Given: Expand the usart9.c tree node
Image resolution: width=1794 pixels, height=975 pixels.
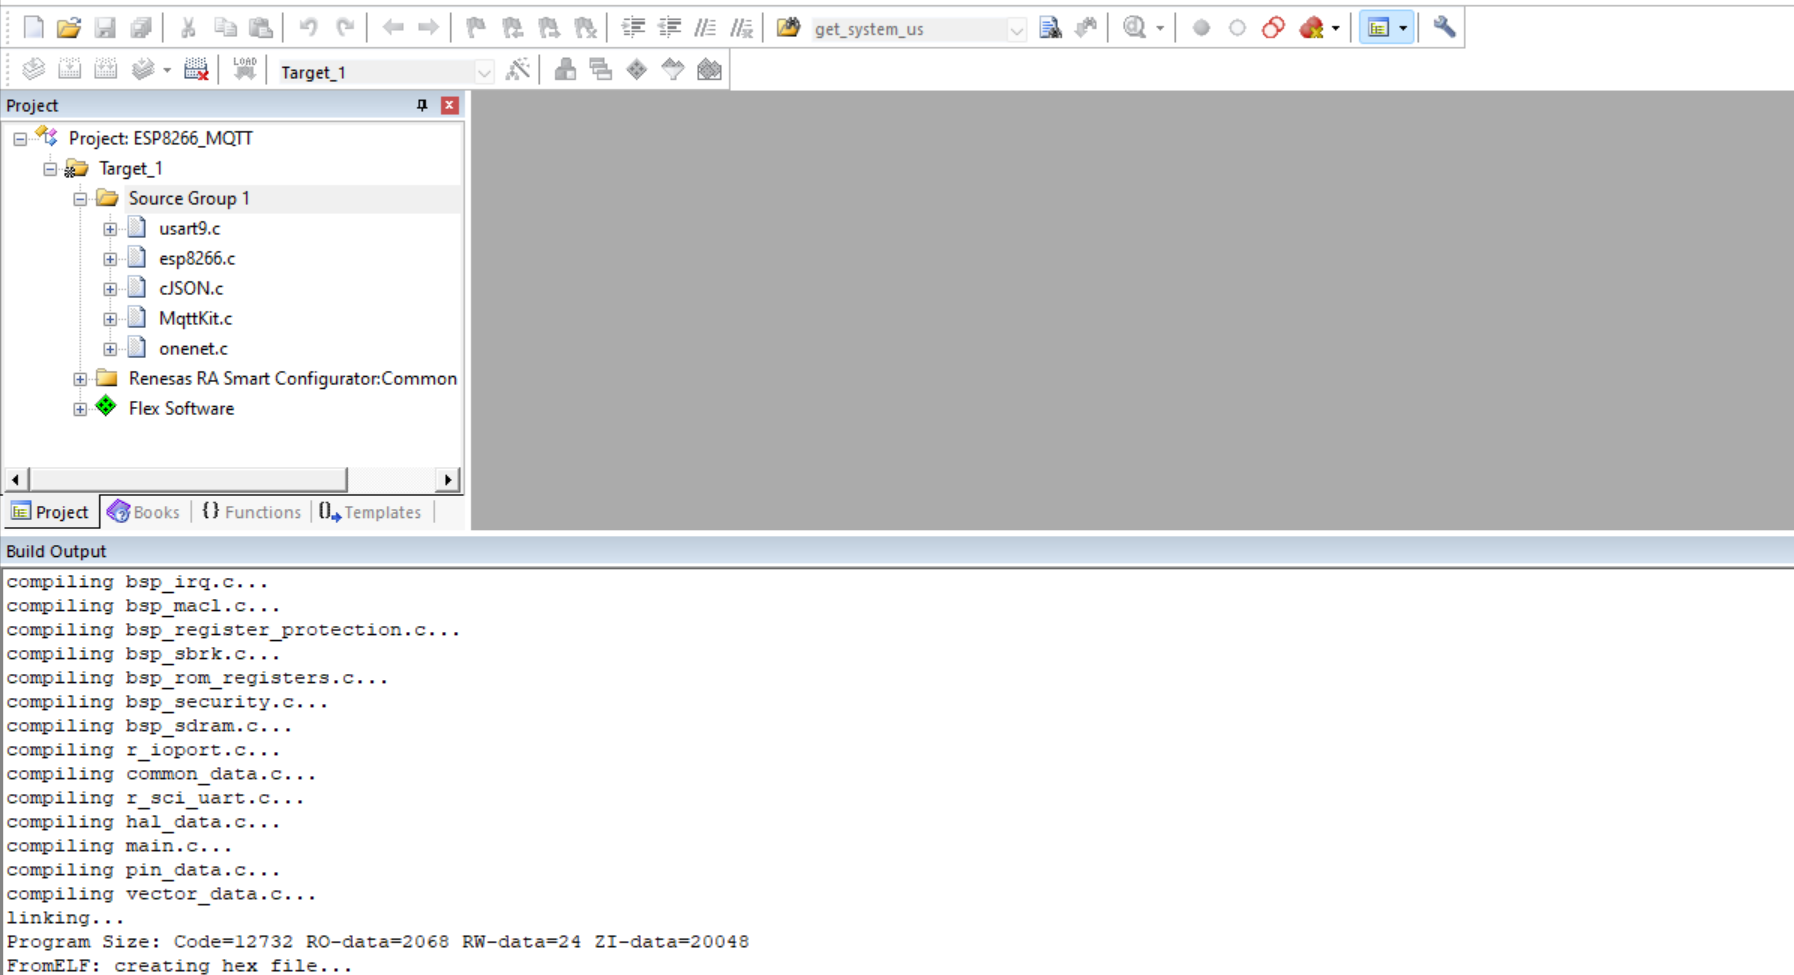Looking at the screenshot, I should pos(110,229).
